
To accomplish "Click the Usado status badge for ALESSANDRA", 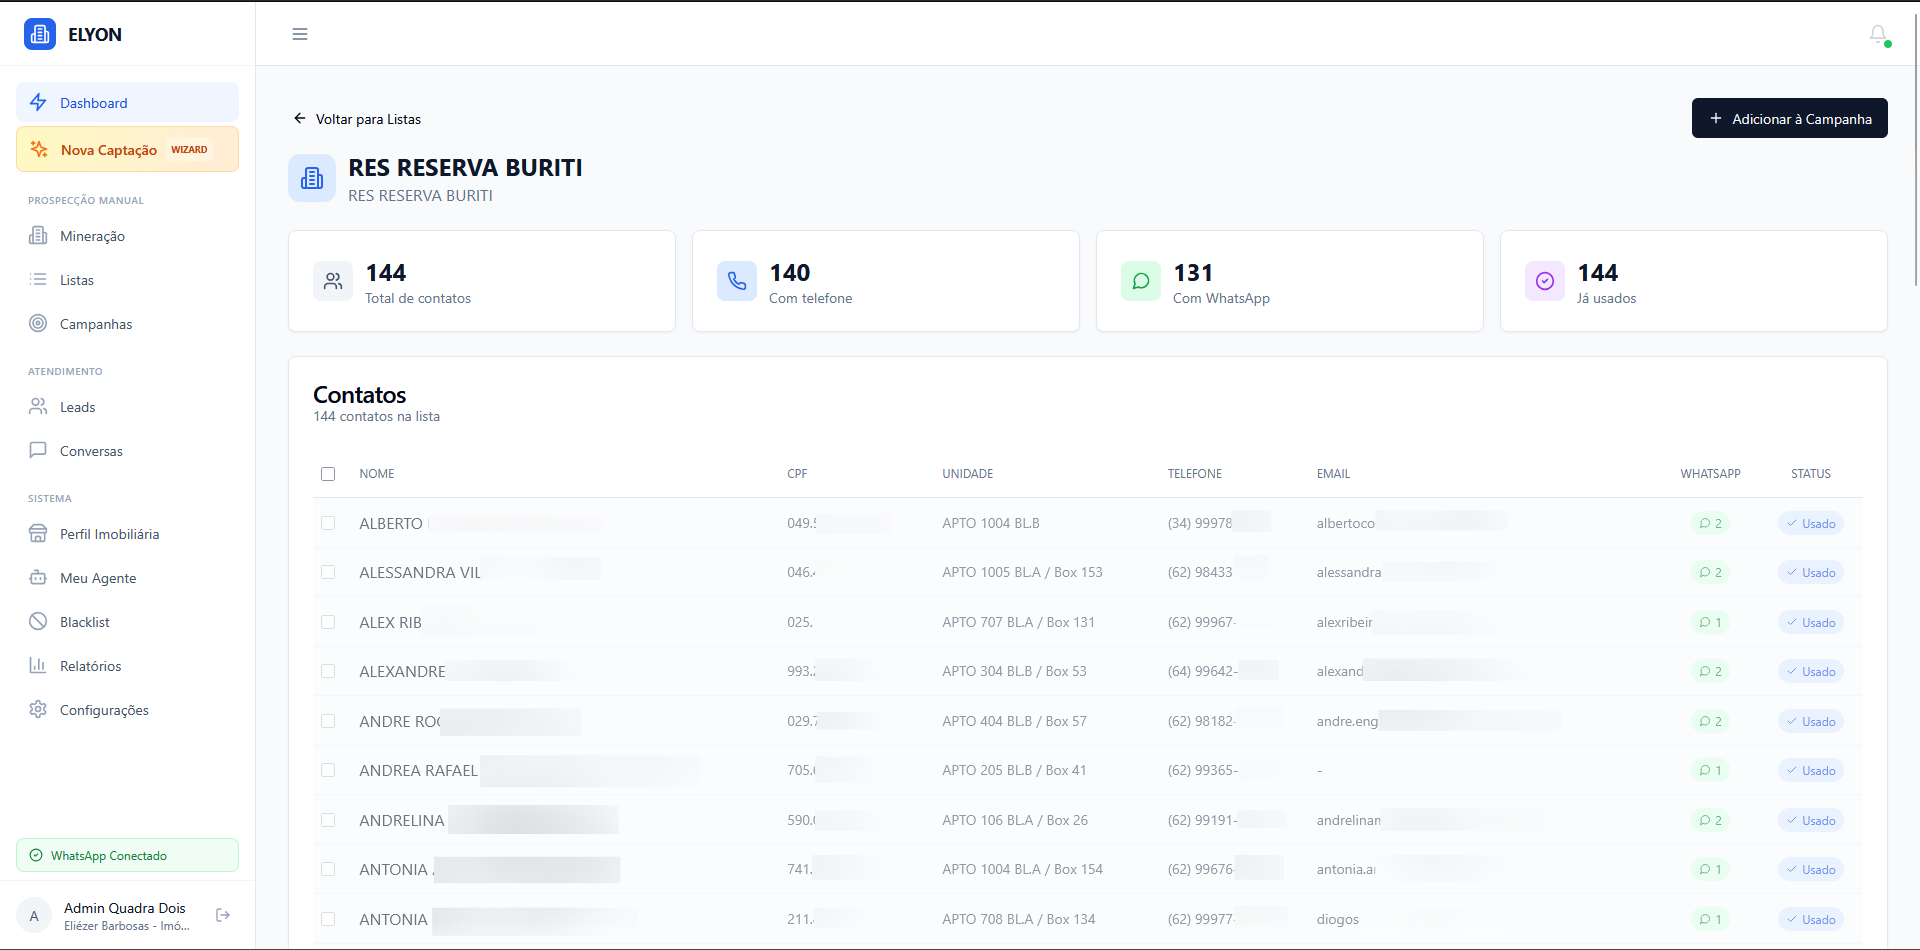I will point(1810,572).
